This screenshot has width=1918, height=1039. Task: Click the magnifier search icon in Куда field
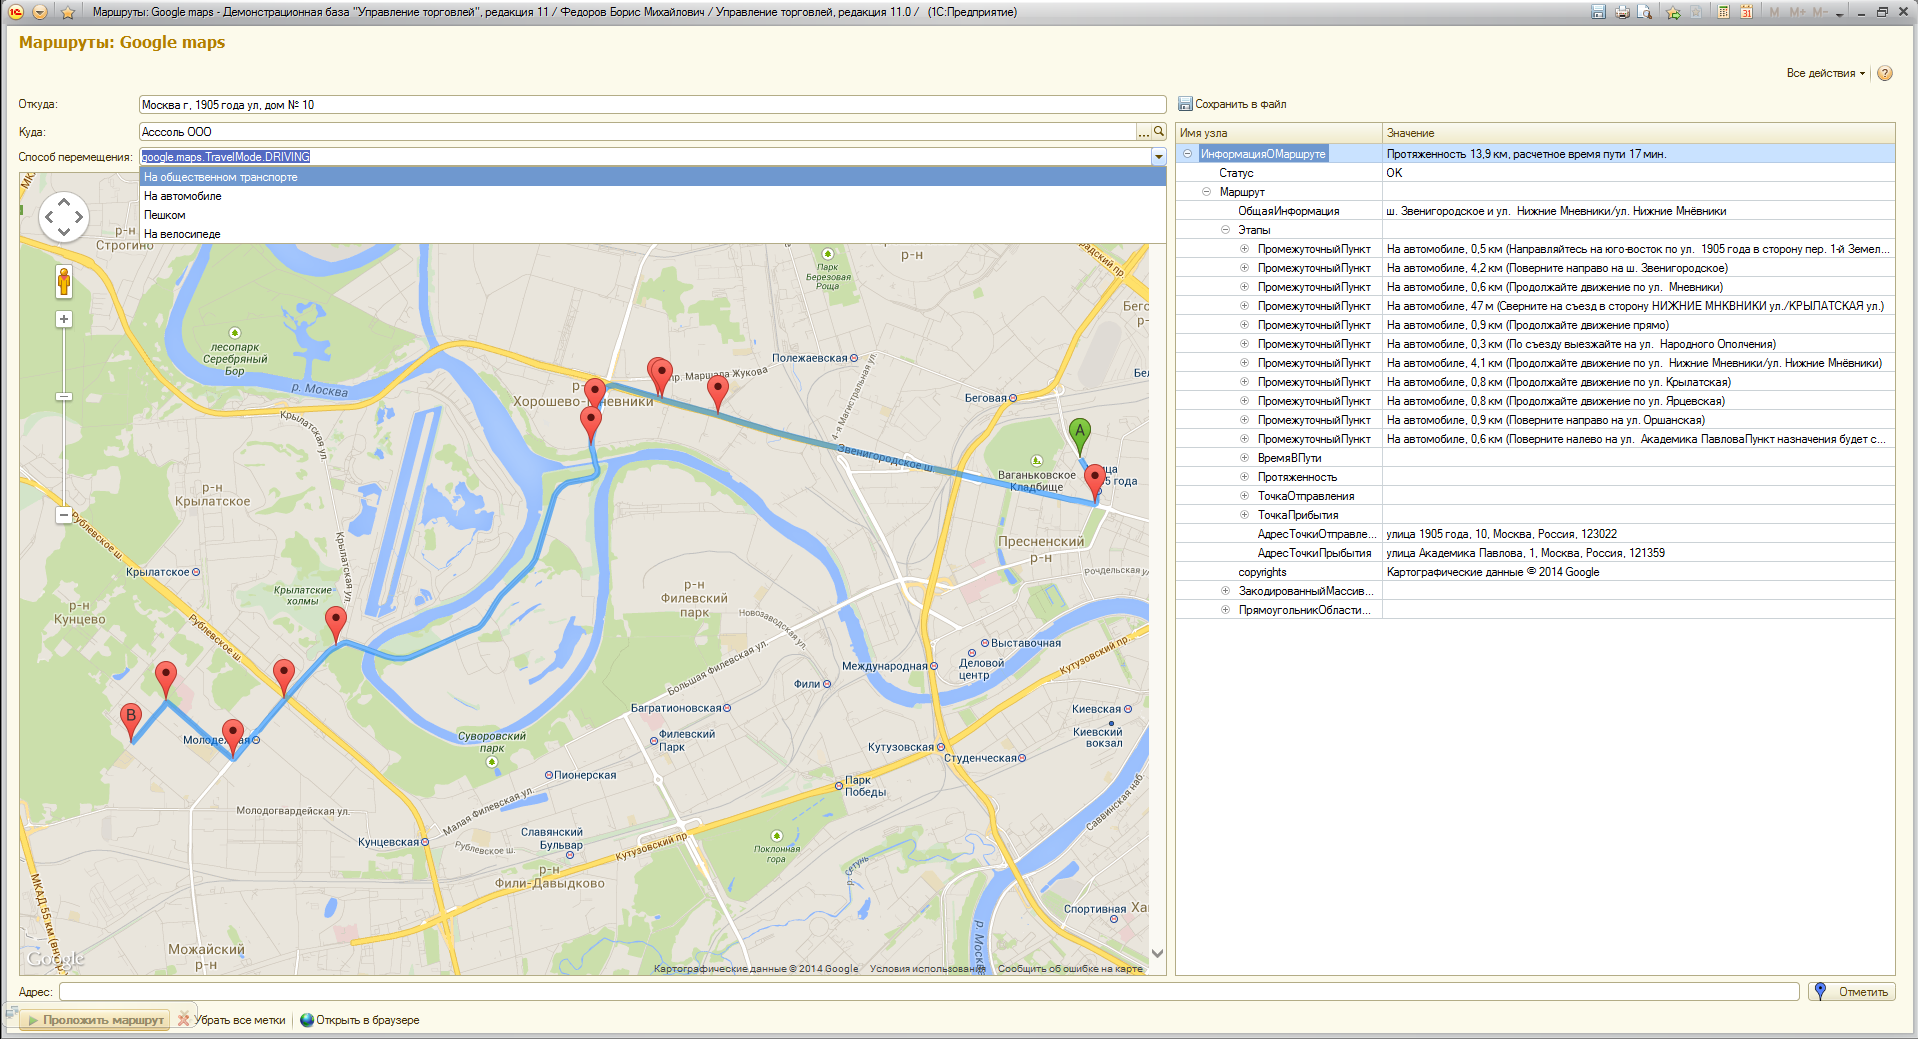[1159, 132]
